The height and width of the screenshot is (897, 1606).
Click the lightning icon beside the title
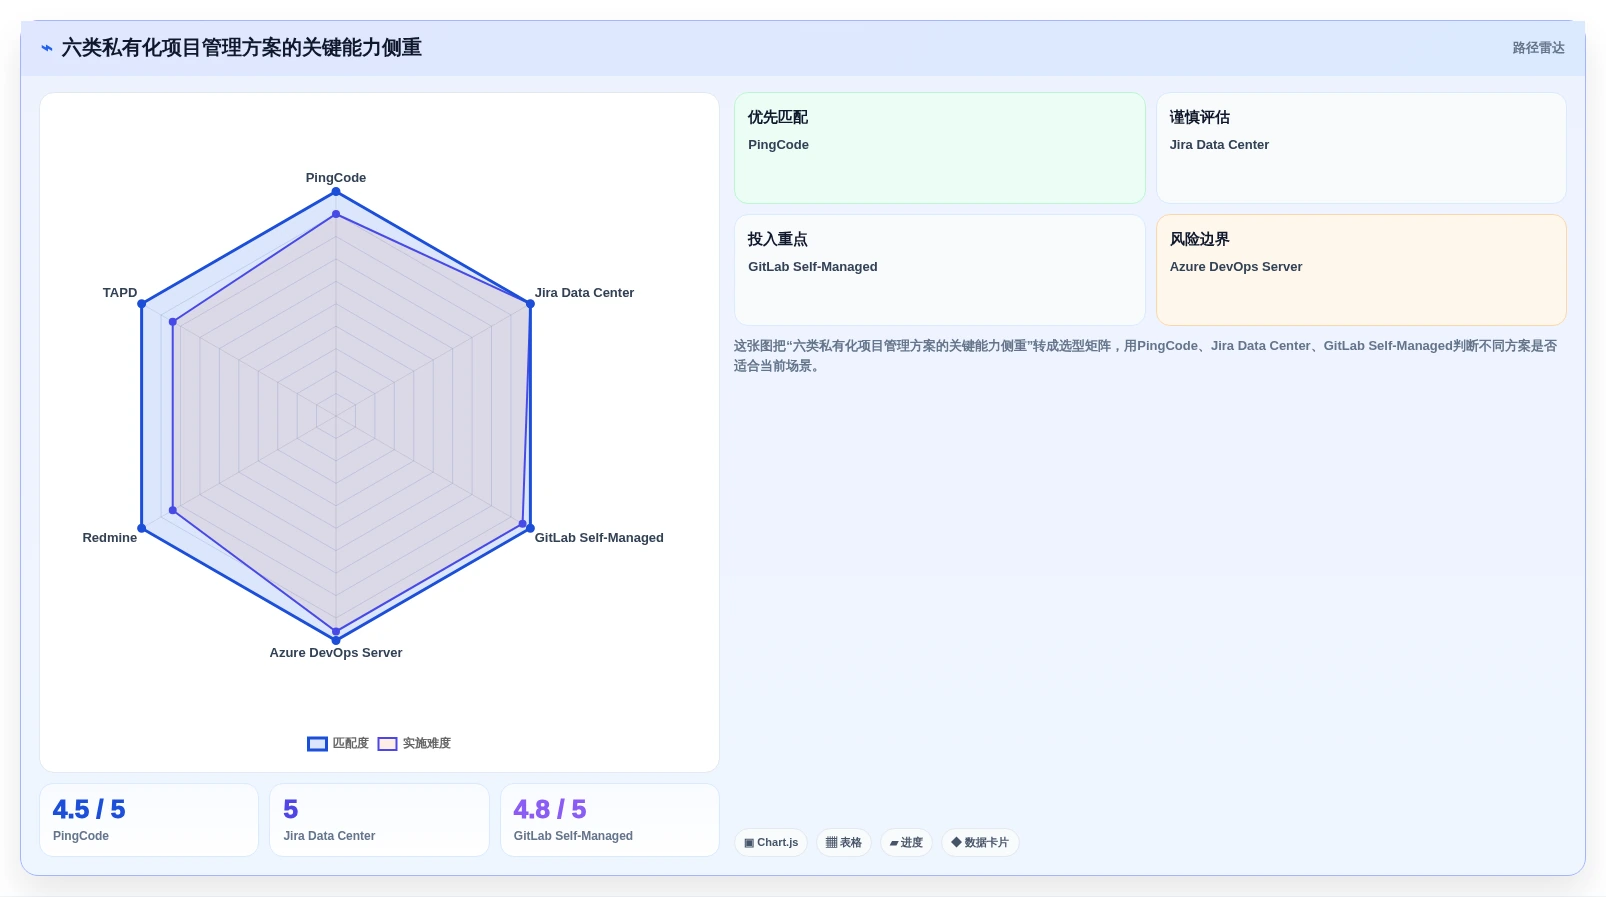tap(47, 48)
